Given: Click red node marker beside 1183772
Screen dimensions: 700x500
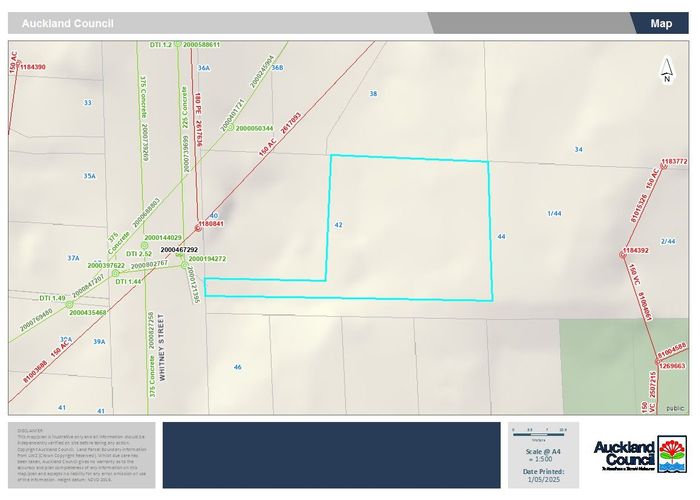Looking at the screenshot, I should click(663, 166).
